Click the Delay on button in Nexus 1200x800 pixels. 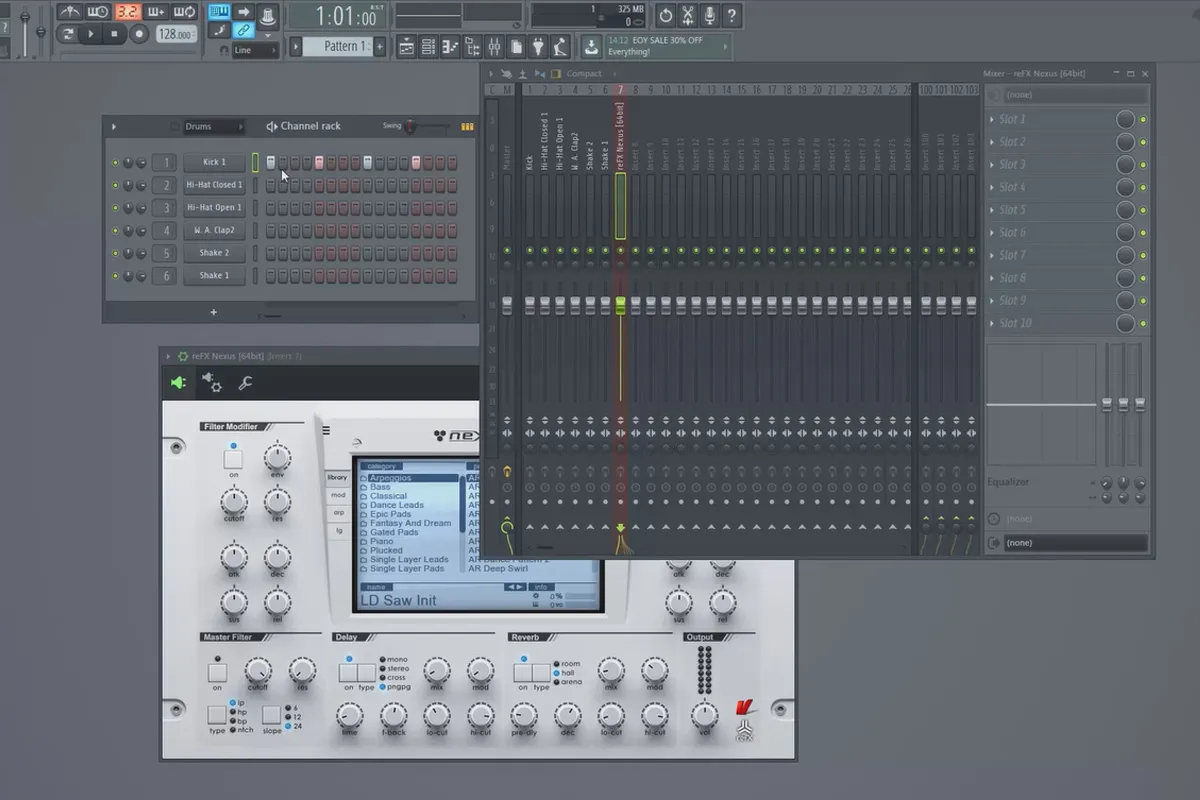click(x=348, y=673)
